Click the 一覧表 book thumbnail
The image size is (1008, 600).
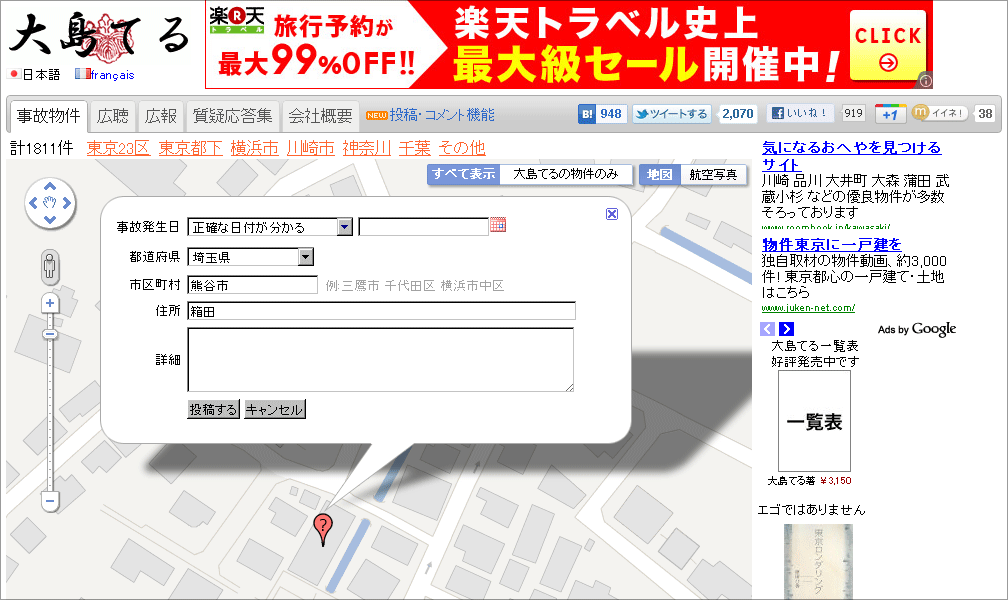[814, 421]
